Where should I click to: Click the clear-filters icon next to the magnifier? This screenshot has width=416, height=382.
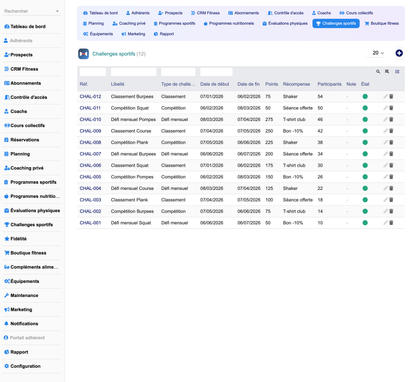pos(387,72)
